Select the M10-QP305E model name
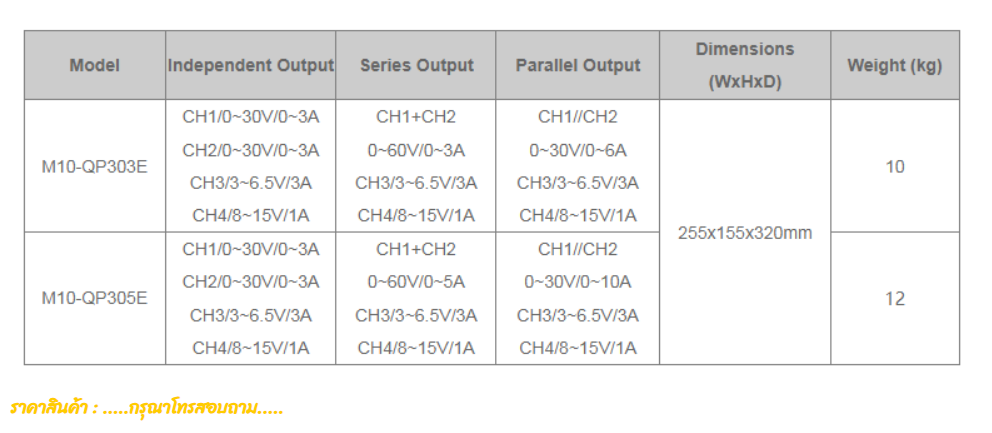The image size is (992, 433). click(x=94, y=298)
